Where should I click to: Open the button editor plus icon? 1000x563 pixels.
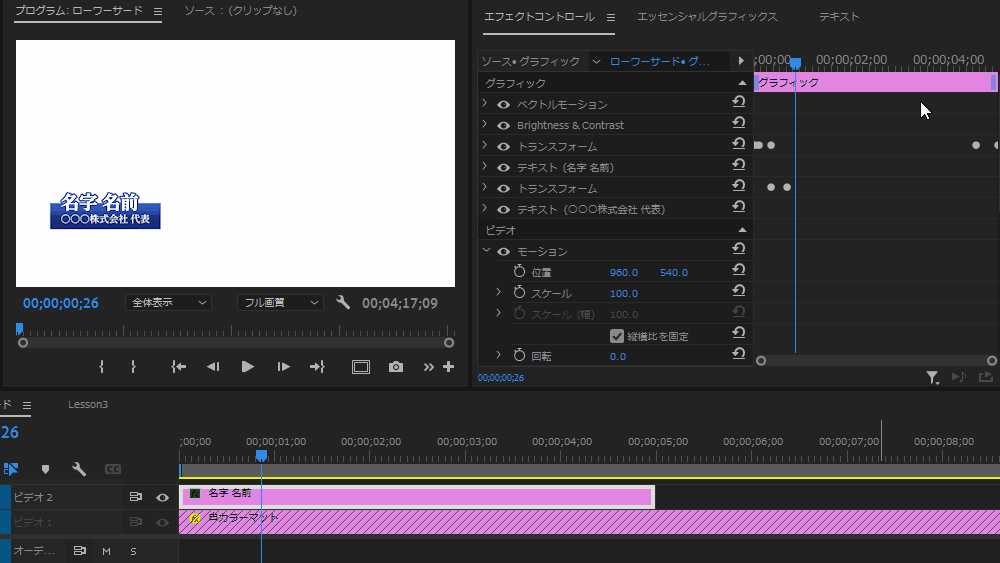coord(448,367)
